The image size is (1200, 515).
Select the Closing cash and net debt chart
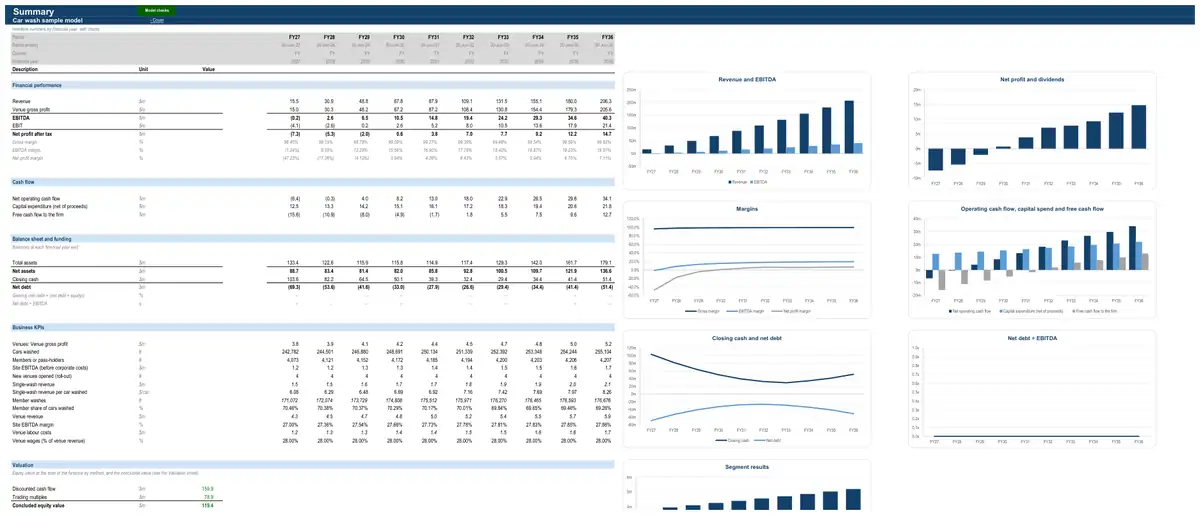tap(746, 388)
